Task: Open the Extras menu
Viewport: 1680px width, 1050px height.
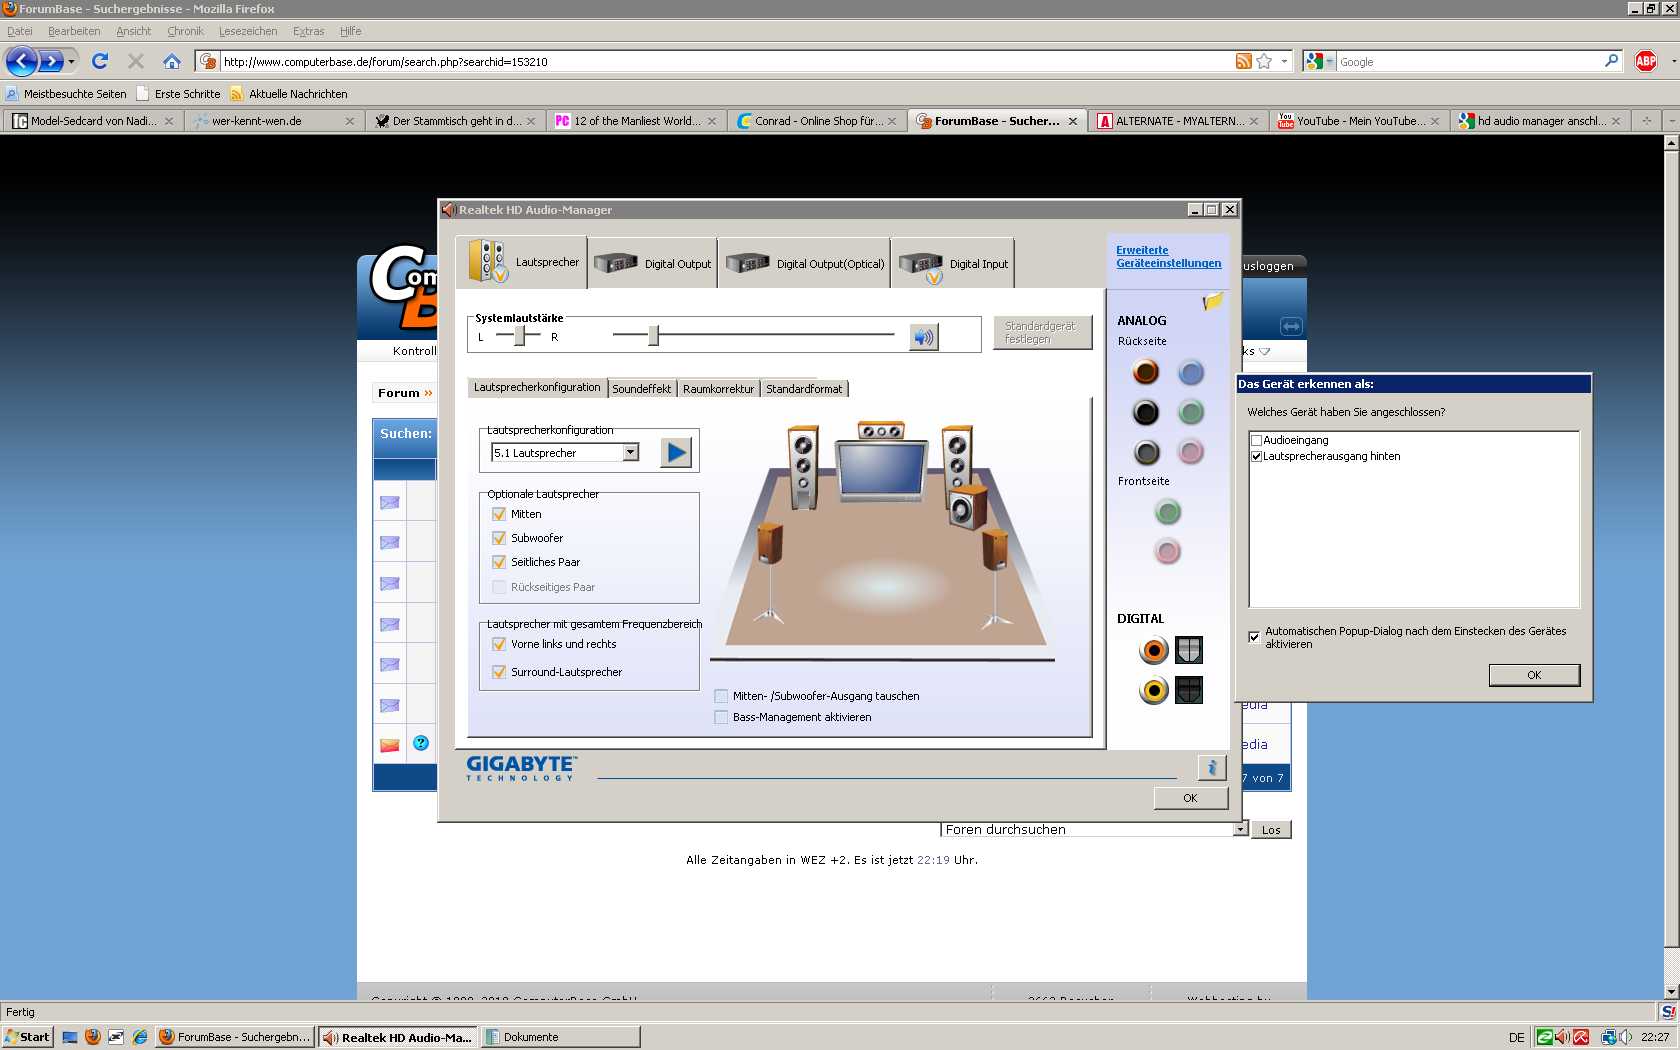Action: (308, 31)
